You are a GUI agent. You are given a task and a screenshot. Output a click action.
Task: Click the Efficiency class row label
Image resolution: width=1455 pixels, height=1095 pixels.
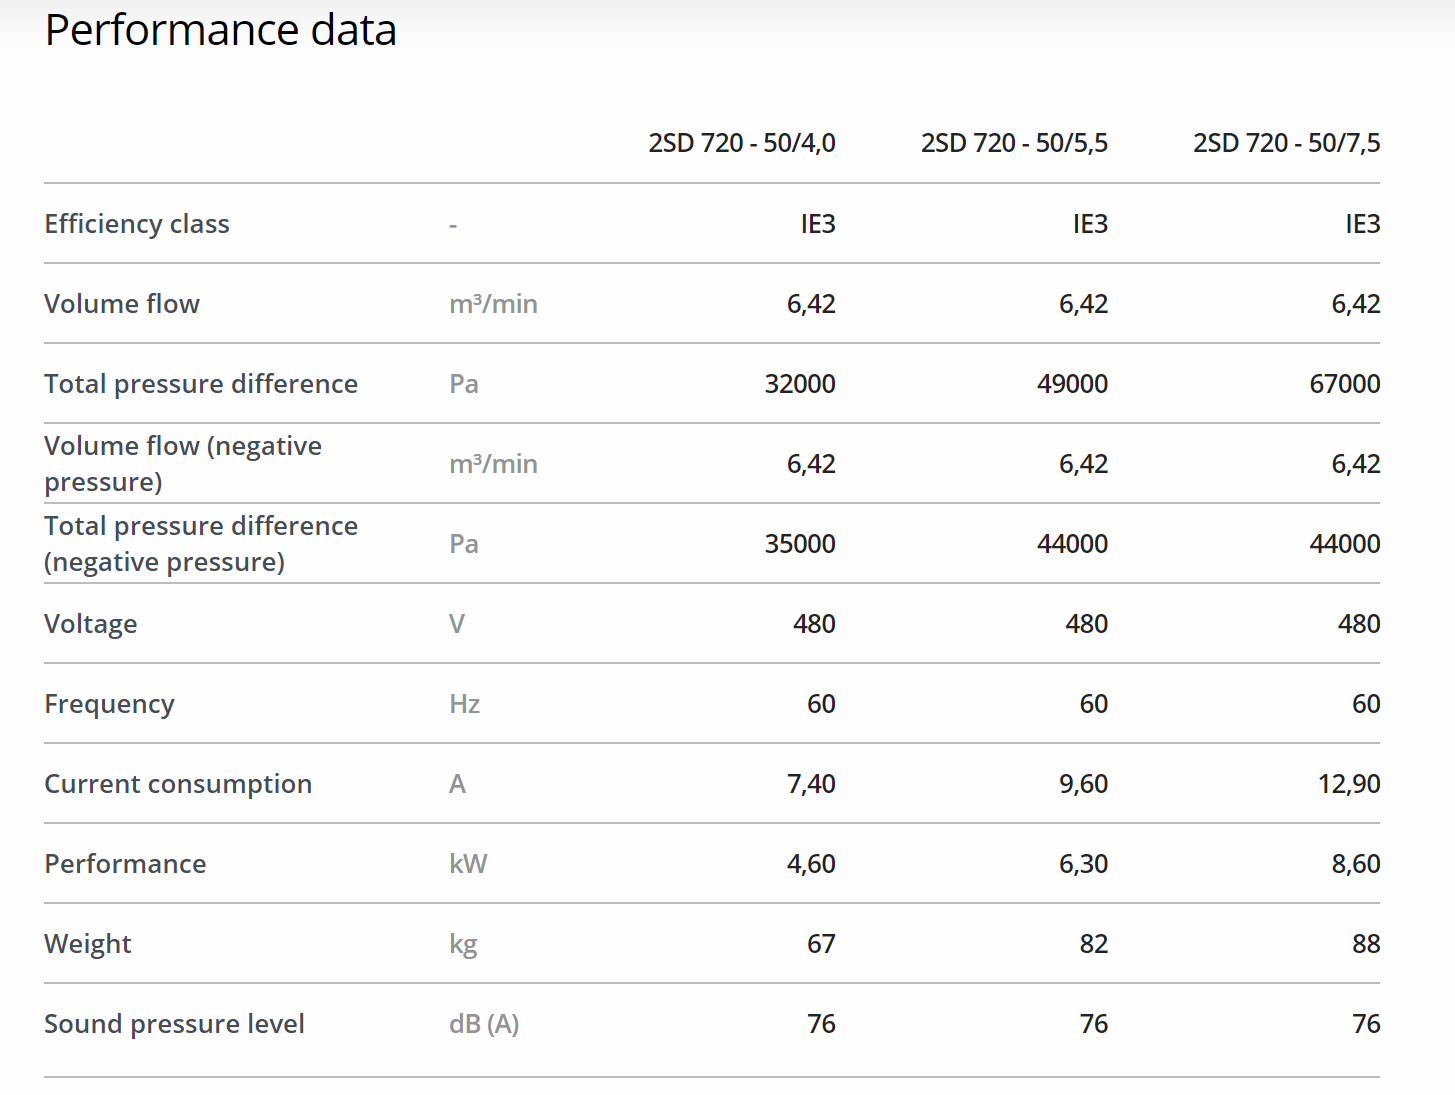137,224
